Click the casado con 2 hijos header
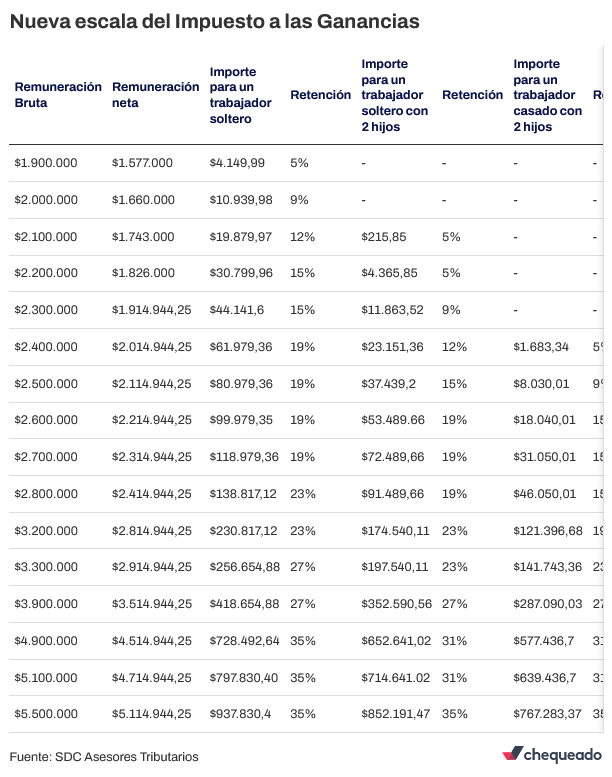612x777 pixels. (547, 95)
